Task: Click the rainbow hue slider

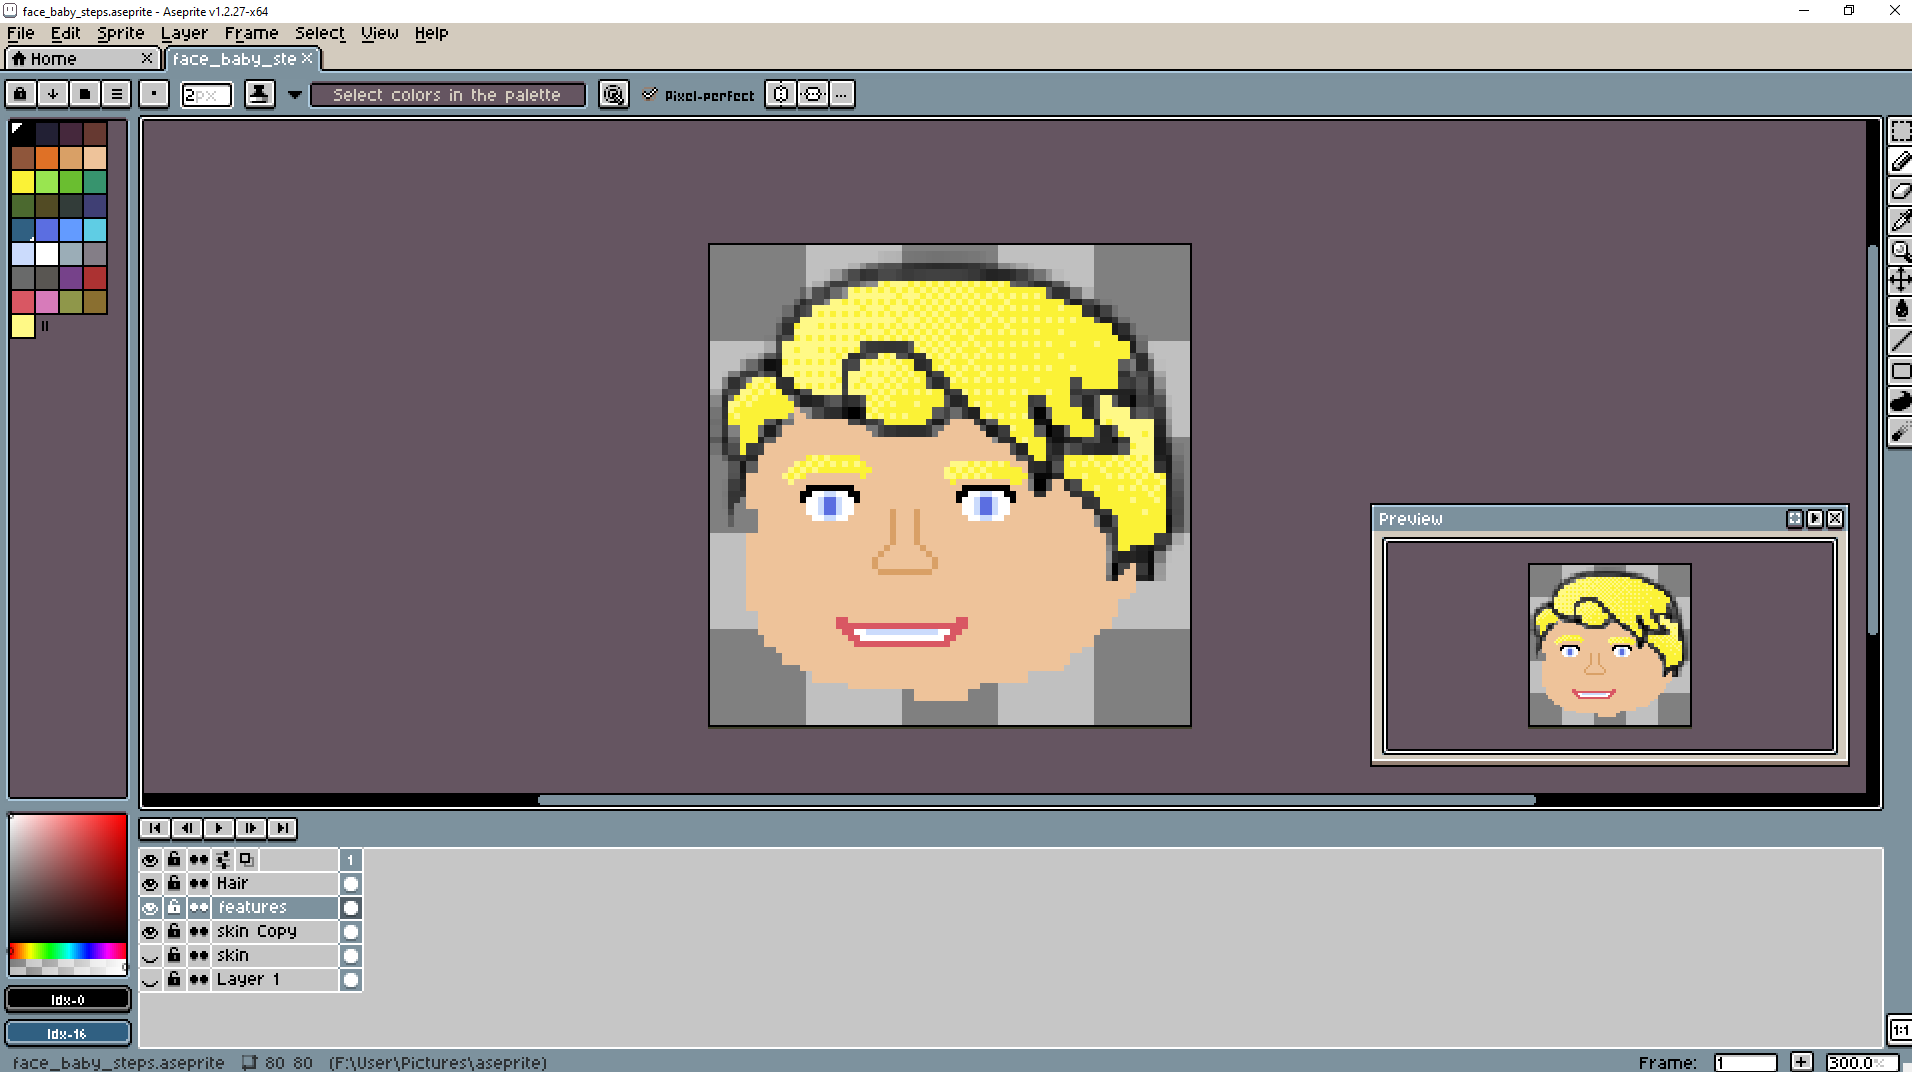Action: point(68,951)
